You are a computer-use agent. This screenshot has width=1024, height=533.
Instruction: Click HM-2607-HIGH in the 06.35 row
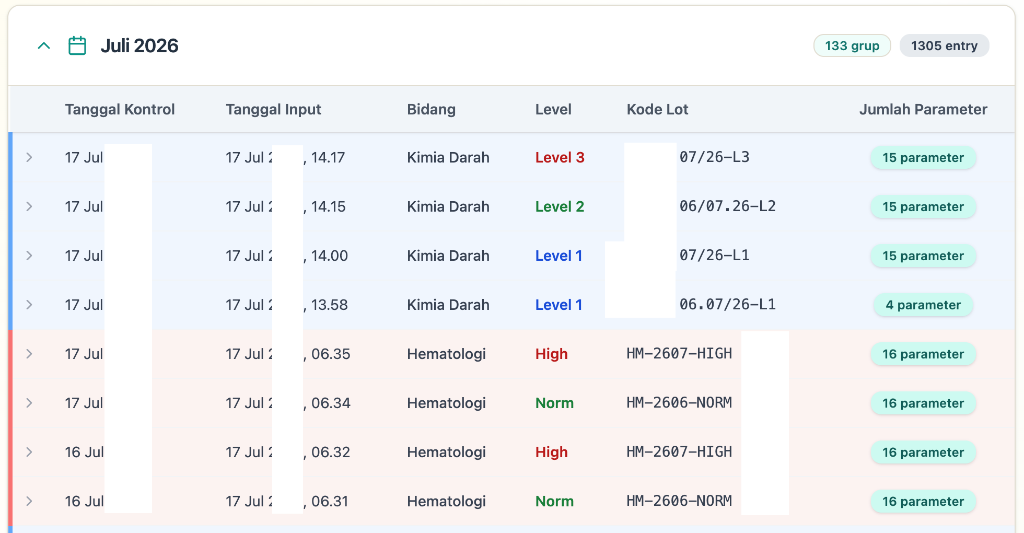(x=679, y=353)
